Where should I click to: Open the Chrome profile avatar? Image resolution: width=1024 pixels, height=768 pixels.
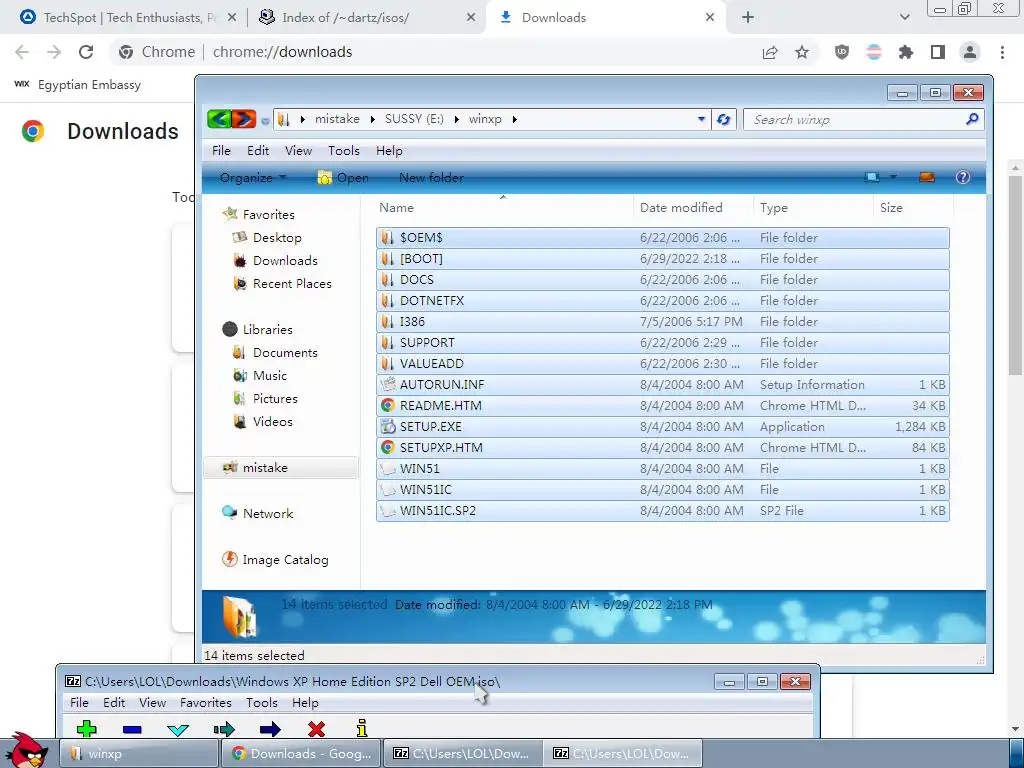pos(970,52)
